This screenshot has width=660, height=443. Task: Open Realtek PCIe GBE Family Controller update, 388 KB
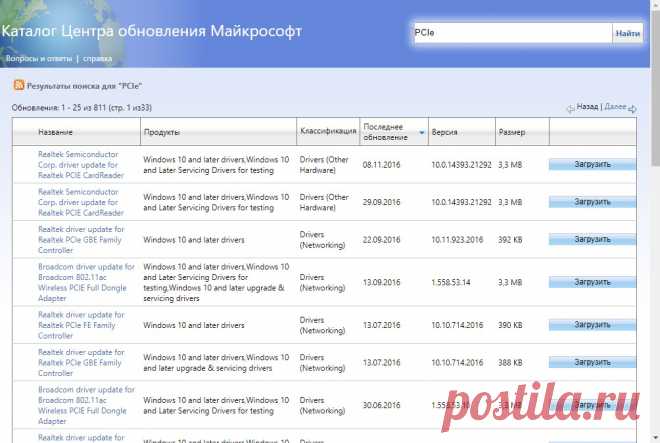[81, 363]
